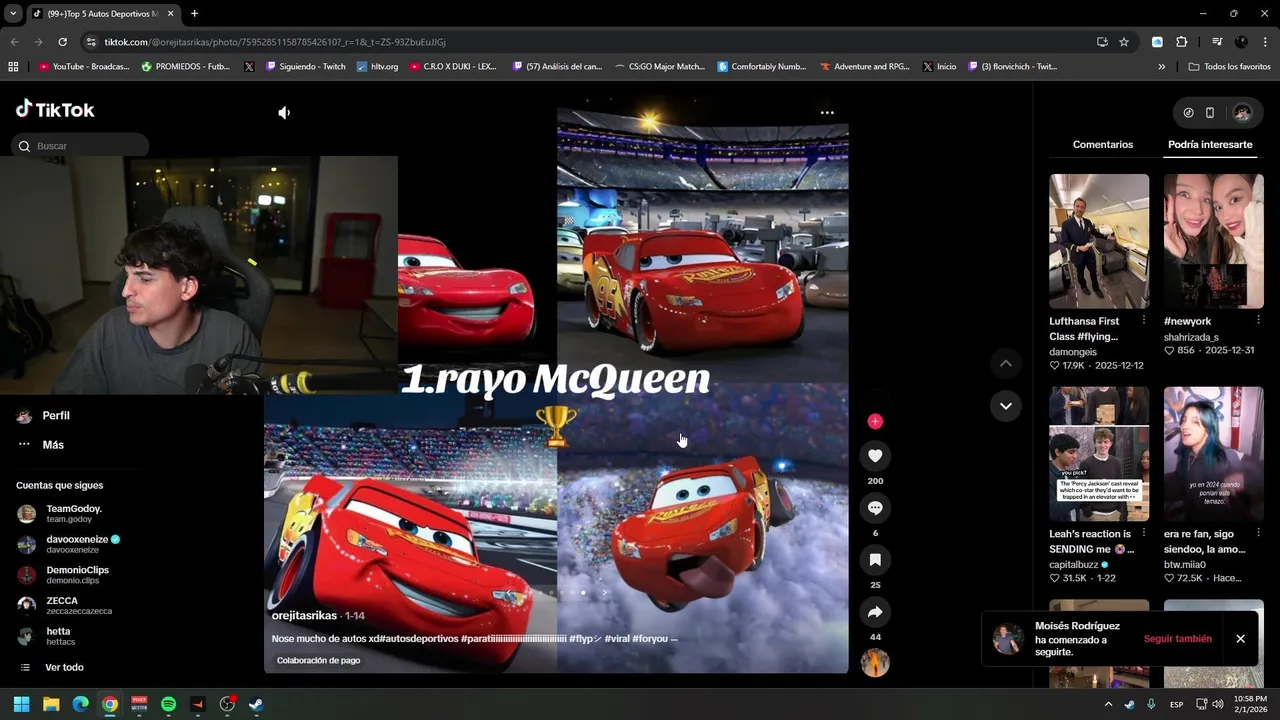Open Leah's reaction video thumbnail
This screenshot has width=1280, height=720.
[1099, 454]
